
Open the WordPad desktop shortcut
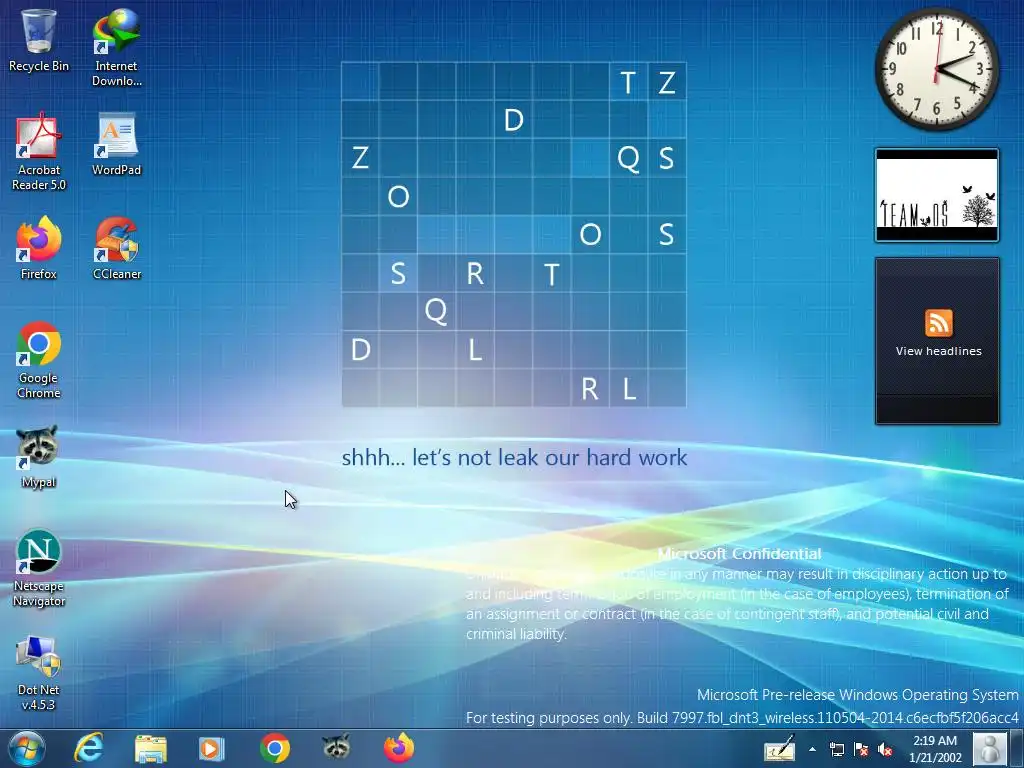coord(116,145)
